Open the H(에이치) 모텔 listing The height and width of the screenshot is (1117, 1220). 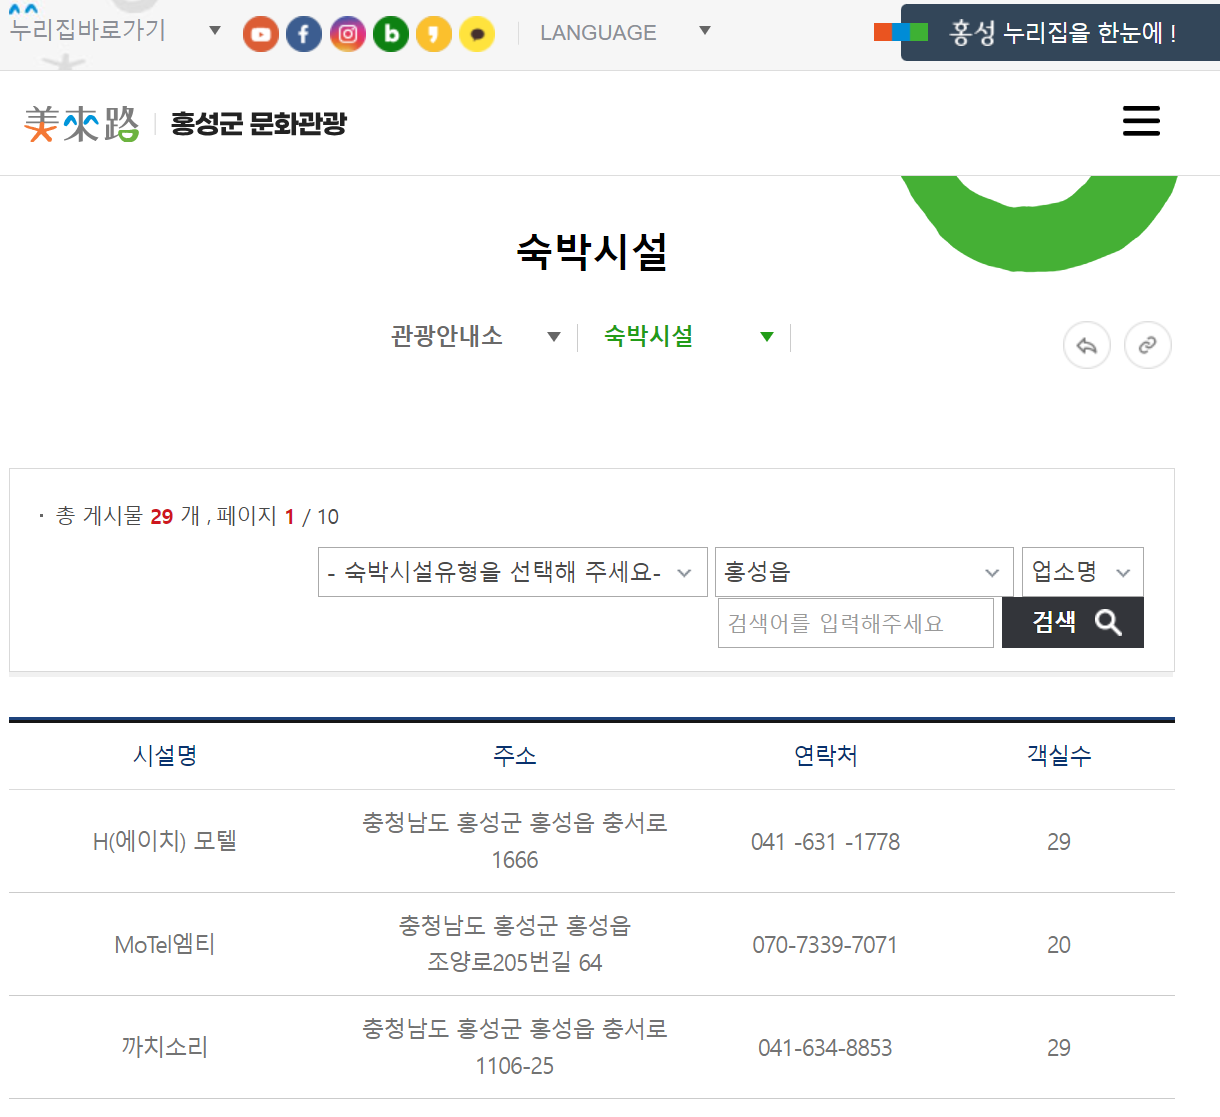click(164, 841)
